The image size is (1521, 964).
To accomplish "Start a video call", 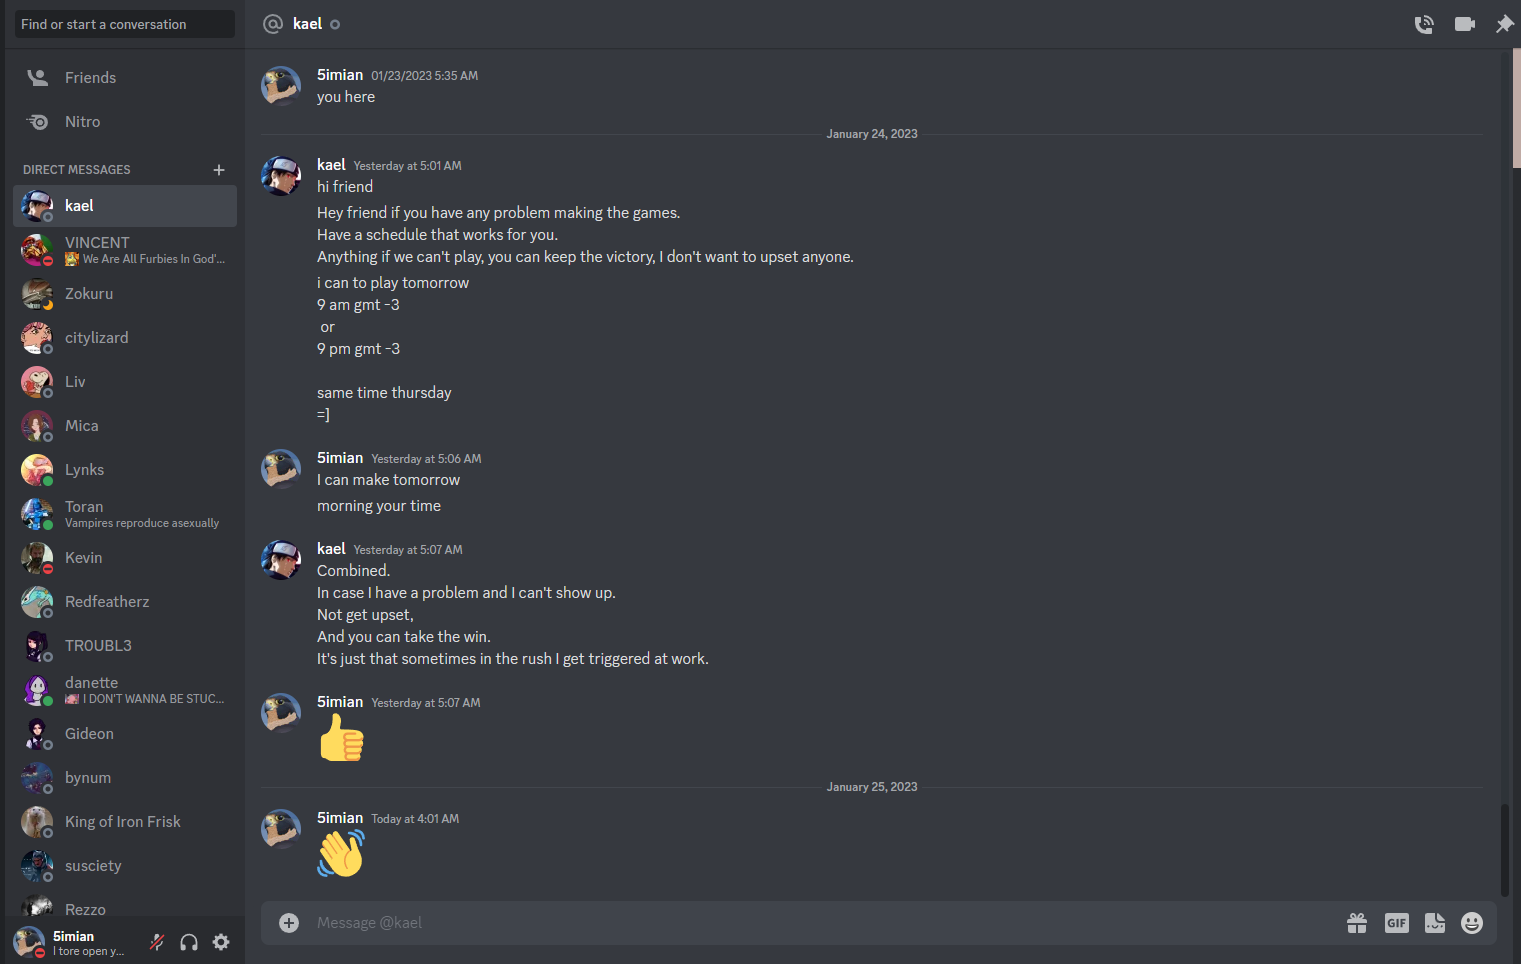I will (x=1465, y=24).
